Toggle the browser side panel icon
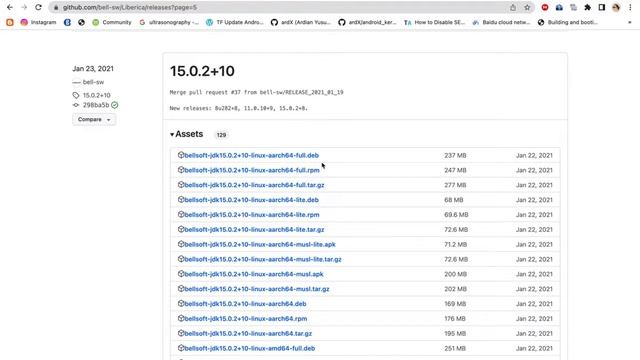 coord(602,7)
